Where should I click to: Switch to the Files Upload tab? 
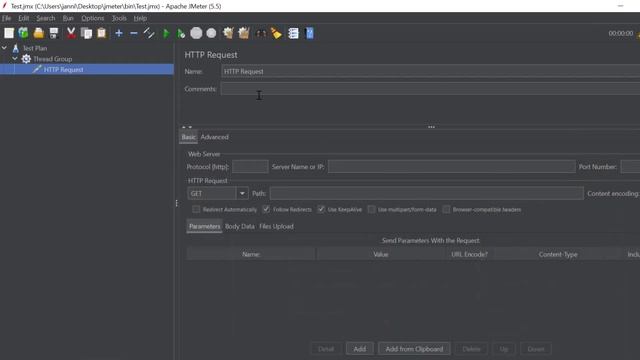pos(276,227)
